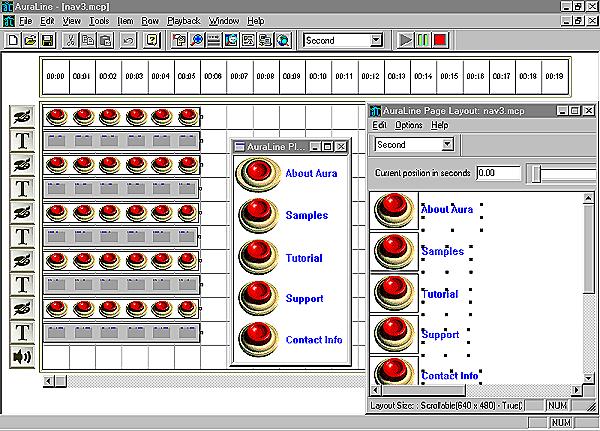Image resolution: width=600 pixels, height=431 pixels.
Task: Click the Copy toolbar icon
Action: click(x=88, y=40)
